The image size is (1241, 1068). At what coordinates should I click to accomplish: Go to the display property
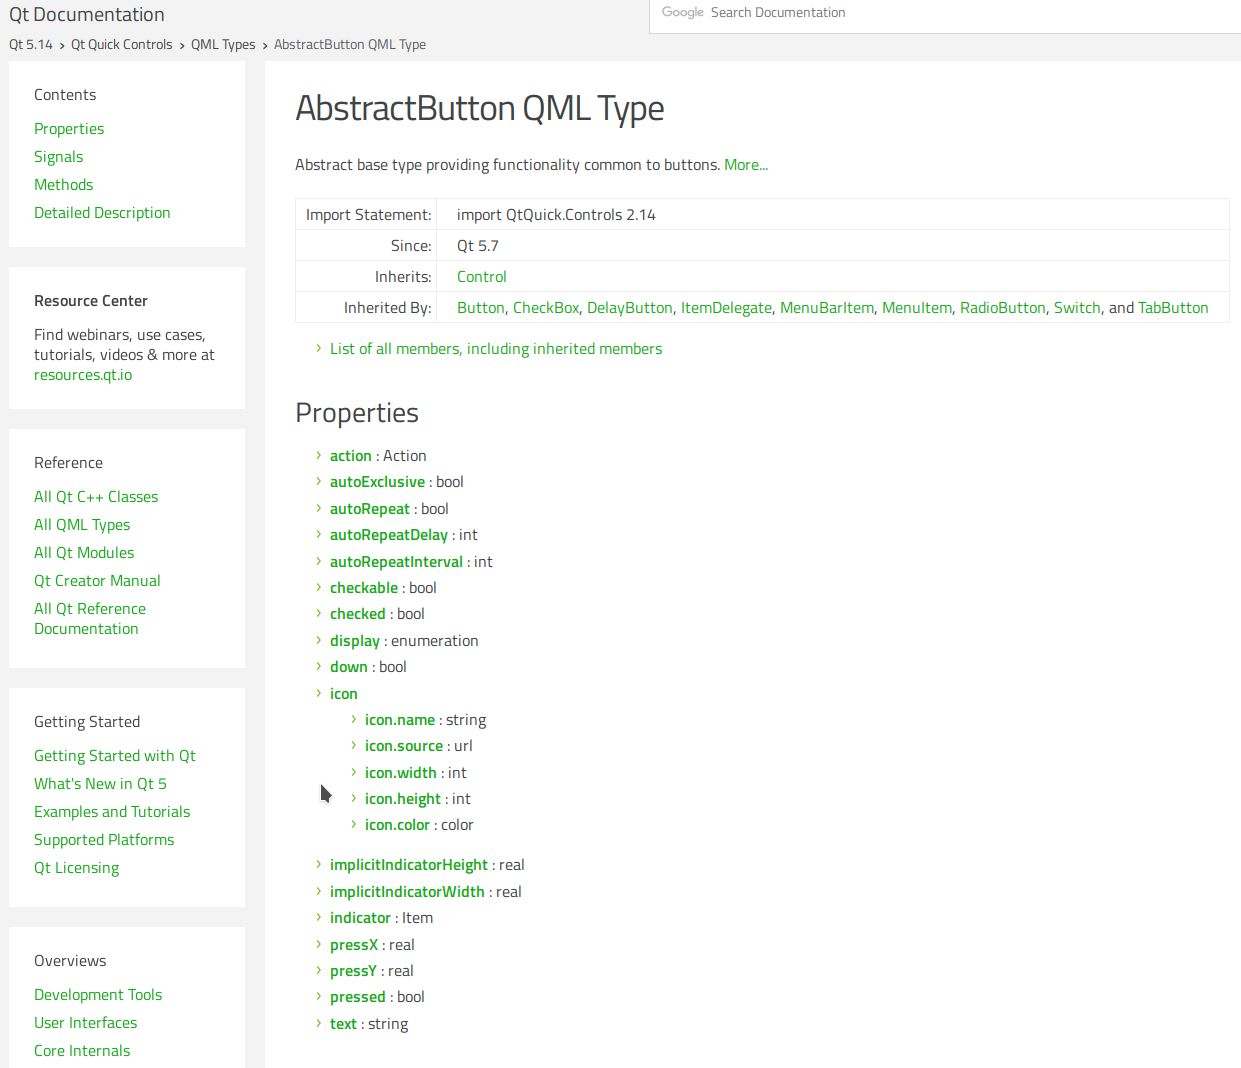[355, 641]
